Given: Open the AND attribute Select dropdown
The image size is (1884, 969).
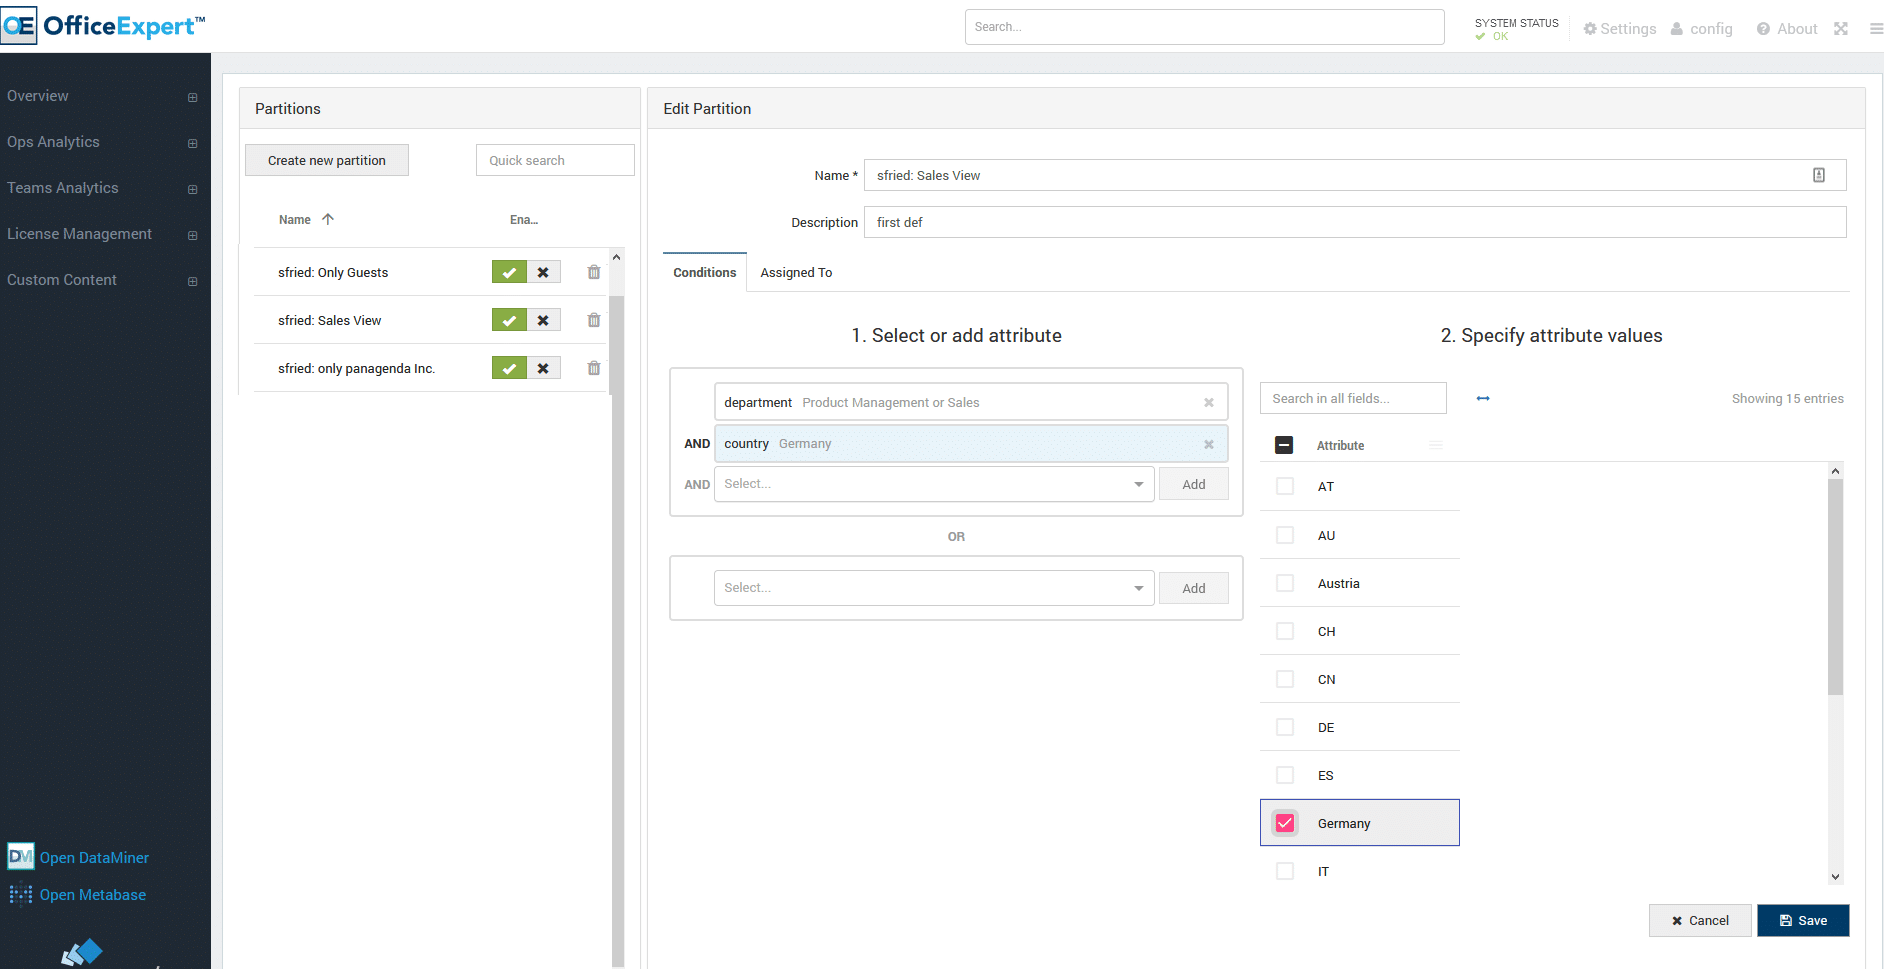Looking at the screenshot, I should point(934,484).
